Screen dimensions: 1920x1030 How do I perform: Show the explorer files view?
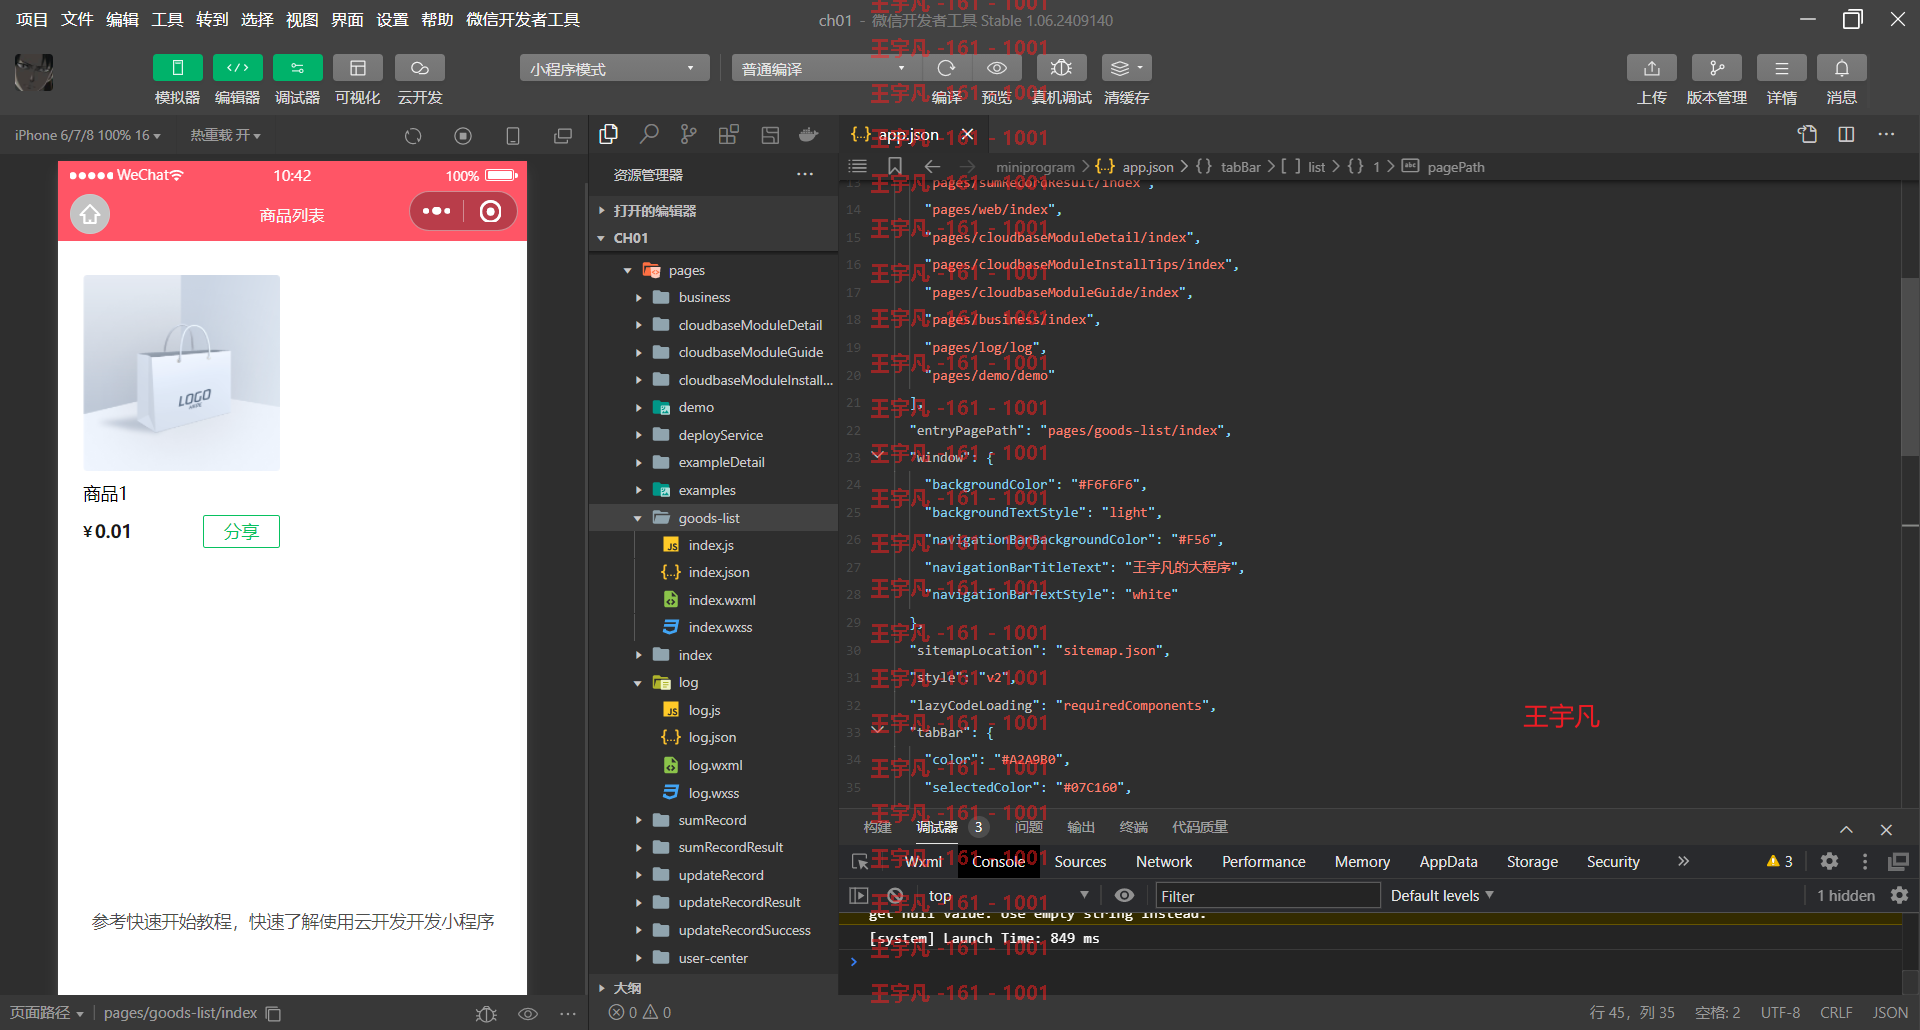click(x=608, y=134)
